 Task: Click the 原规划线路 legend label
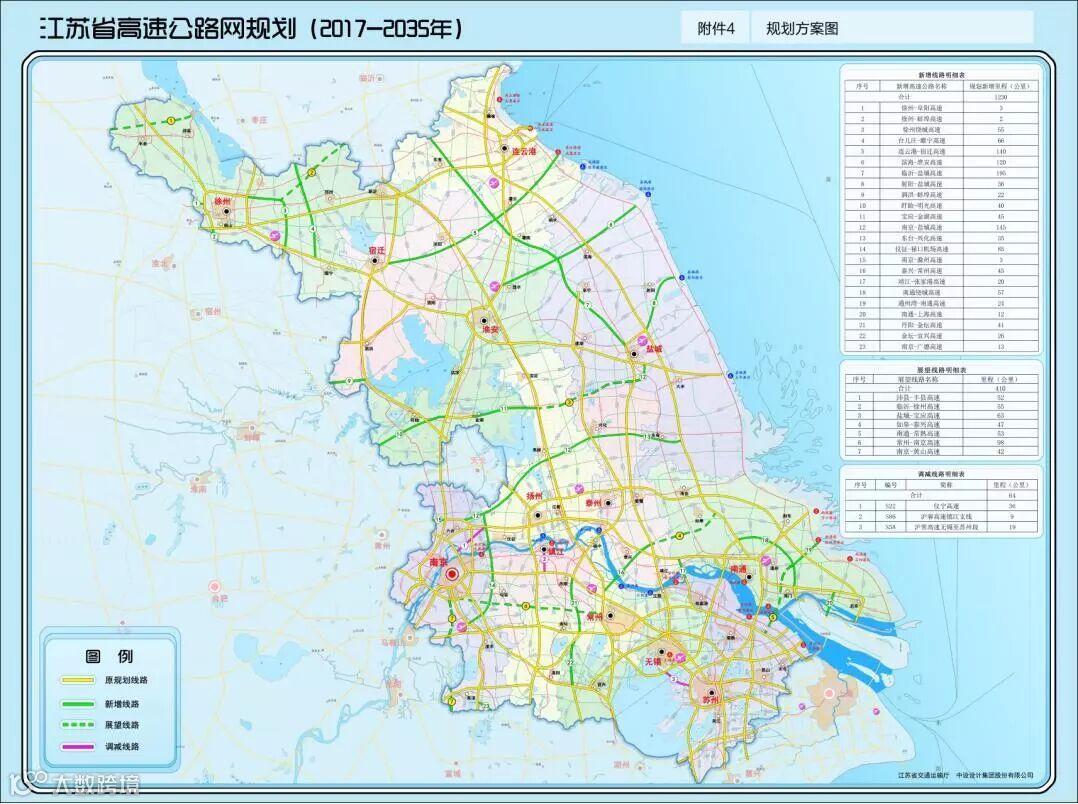[x=126, y=680]
